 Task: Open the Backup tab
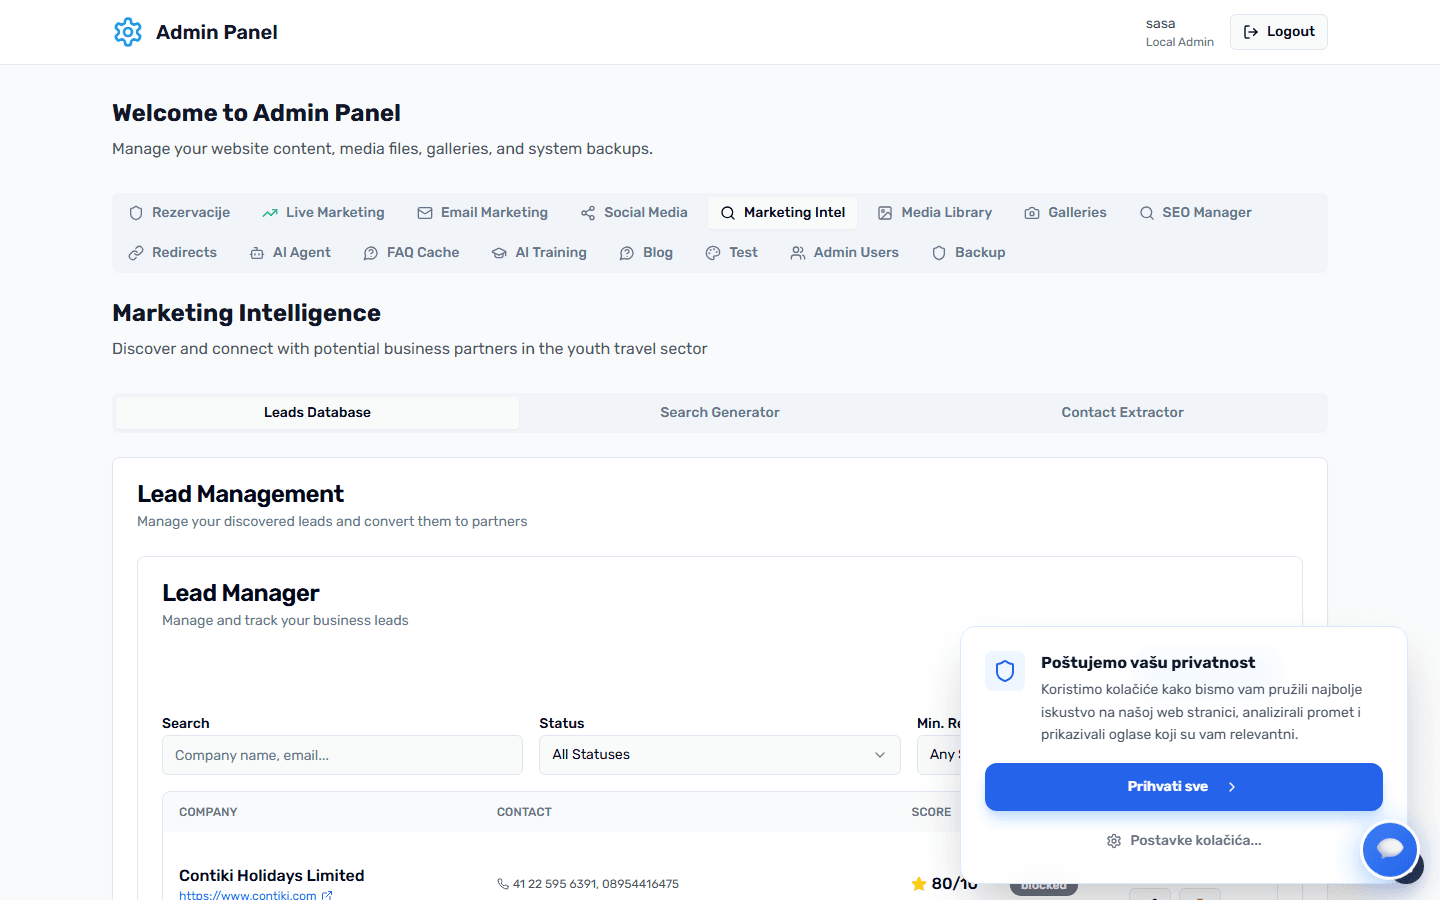point(968,253)
